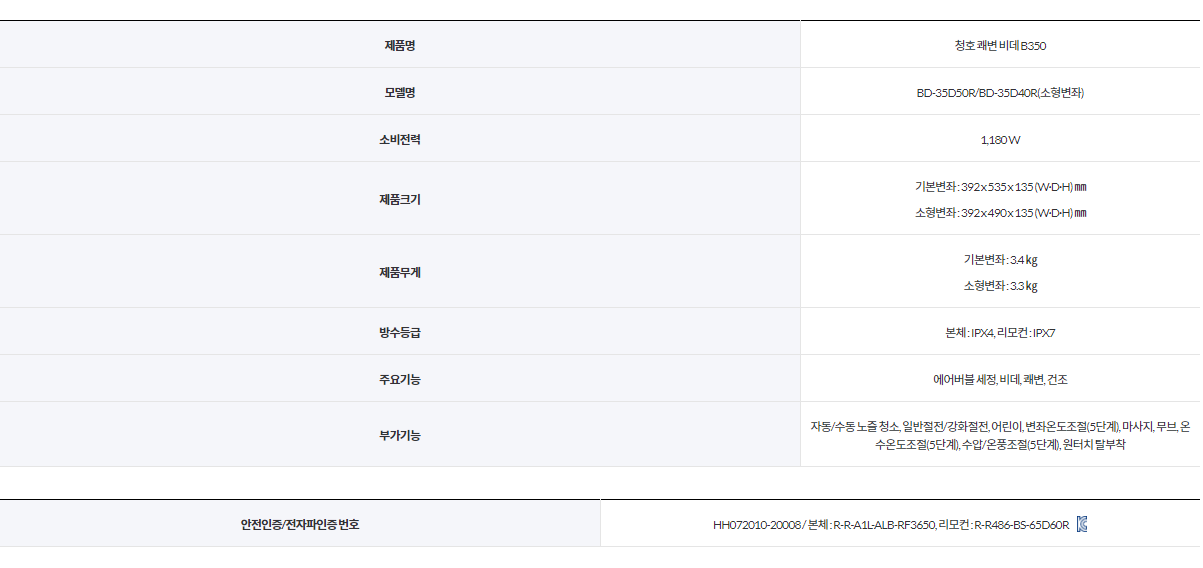Click the 소형변좌 3.3 kg weight line
The image size is (1203, 568).
point(1000,286)
